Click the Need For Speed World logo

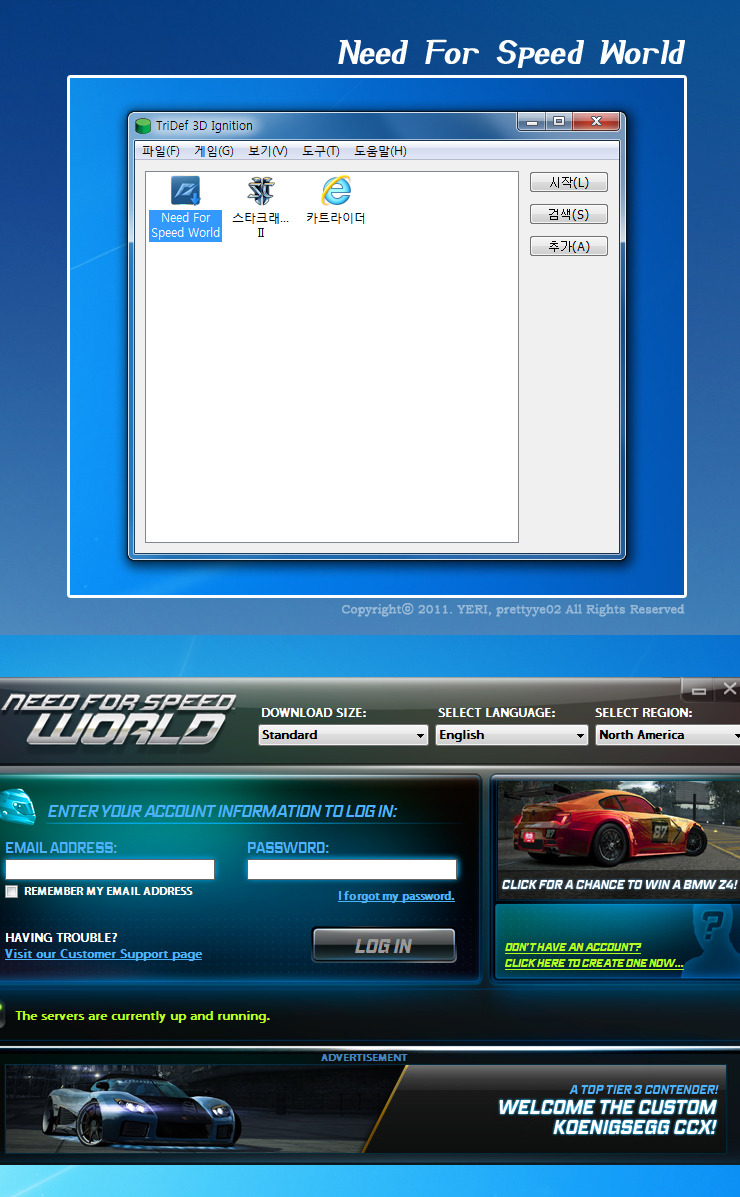tap(118, 719)
